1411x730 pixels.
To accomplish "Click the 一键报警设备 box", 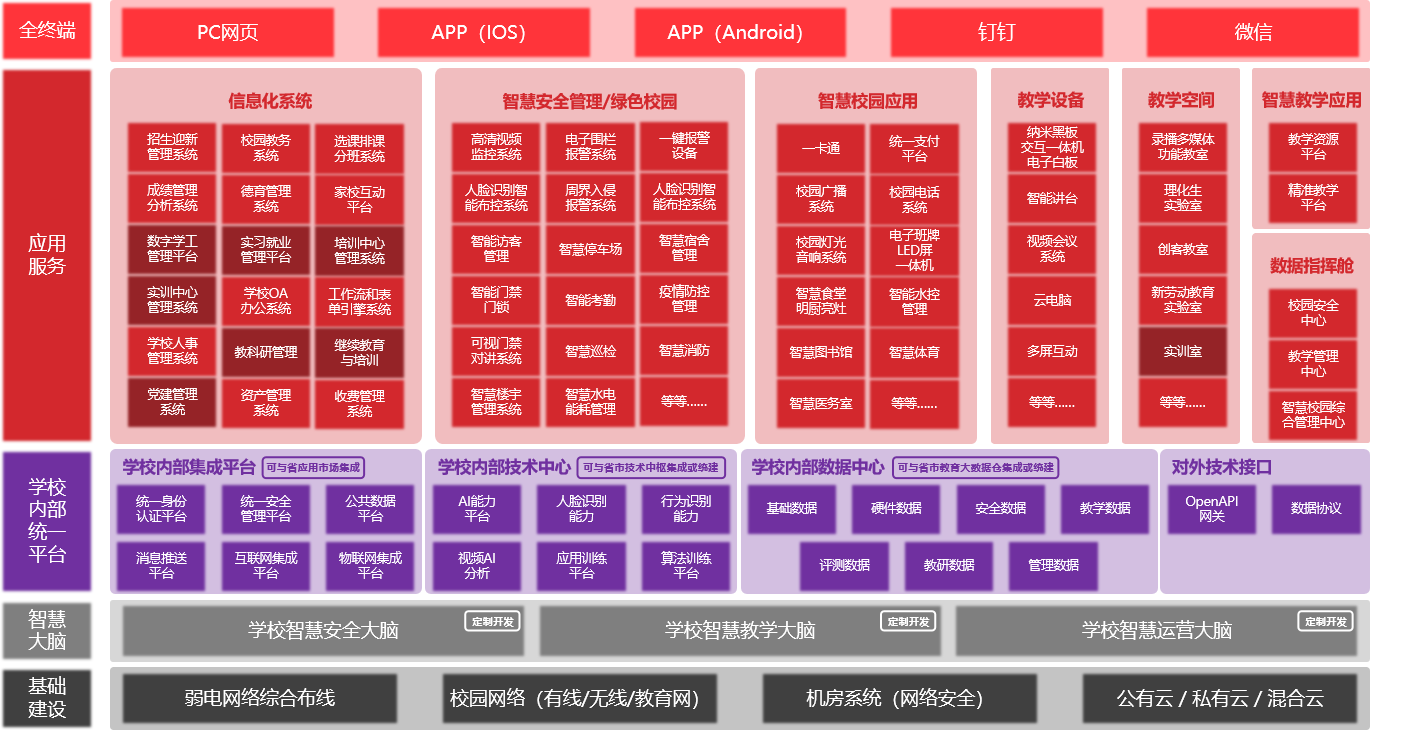I will tap(684, 146).
